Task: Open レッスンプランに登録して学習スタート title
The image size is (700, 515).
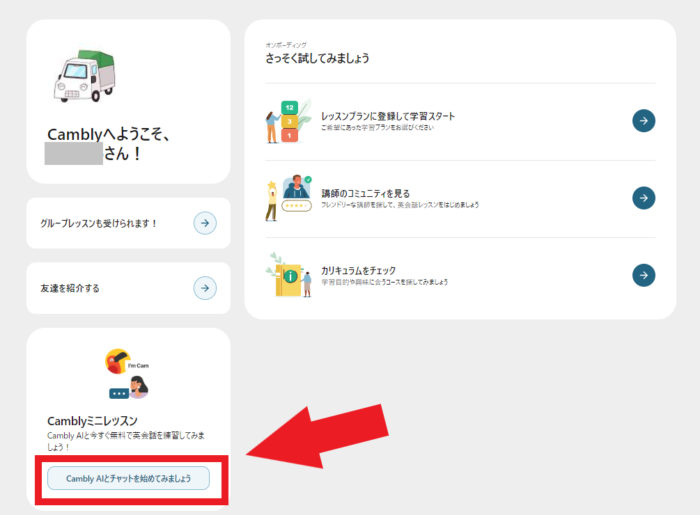Action: [x=388, y=116]
